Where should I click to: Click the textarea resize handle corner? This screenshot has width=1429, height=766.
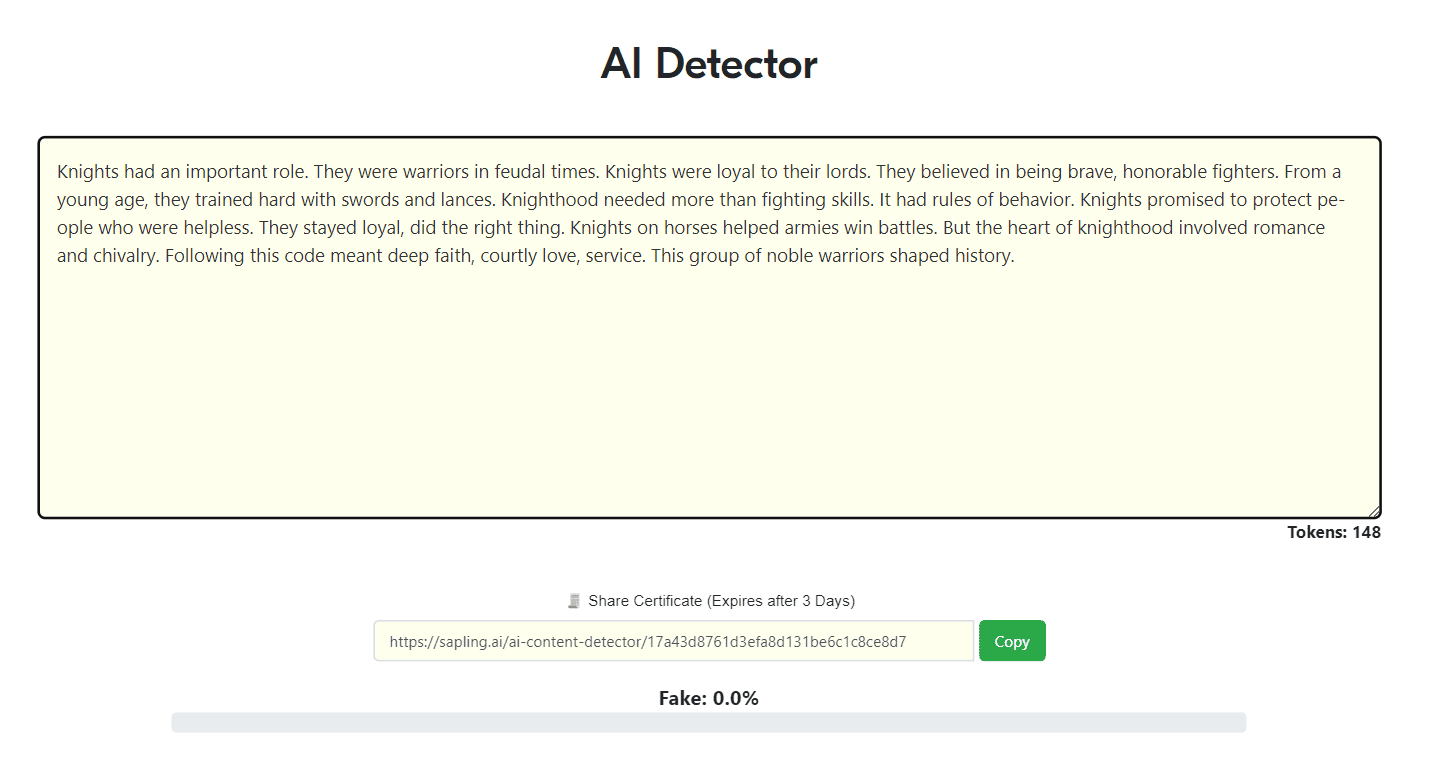point(1374,511)
